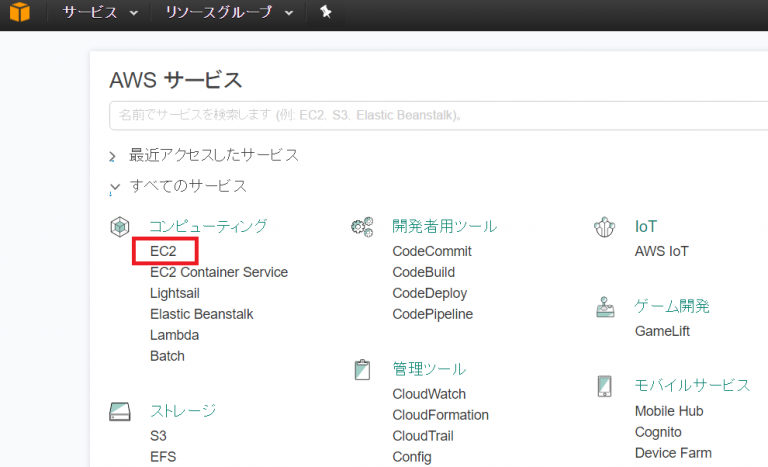Click the ストレージ category heading
The image size is (768, 467).
click(x=183, y=411)
